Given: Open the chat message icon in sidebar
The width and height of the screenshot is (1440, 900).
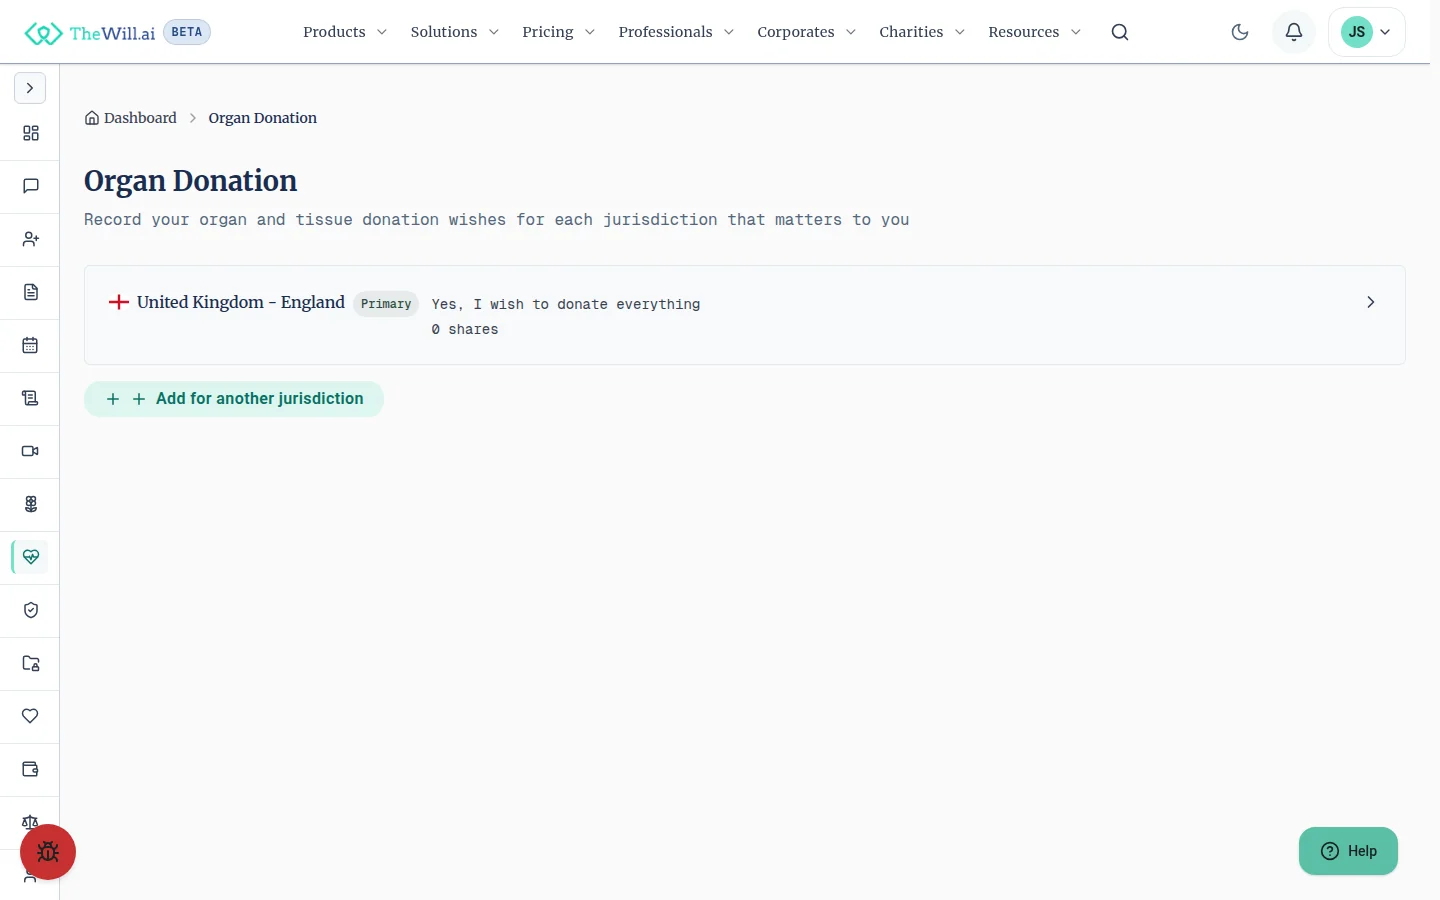Looking at the screenshot, I should 31,186.
